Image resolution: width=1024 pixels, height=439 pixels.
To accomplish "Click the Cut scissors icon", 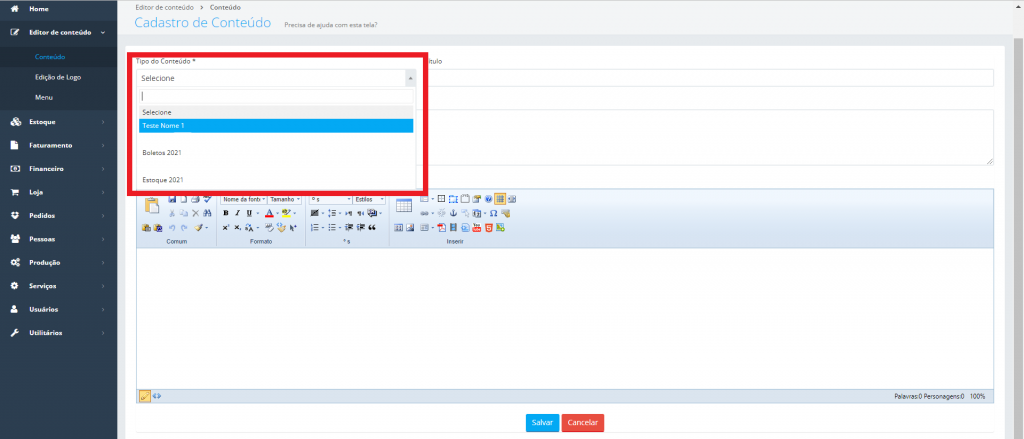I will 172,213.
